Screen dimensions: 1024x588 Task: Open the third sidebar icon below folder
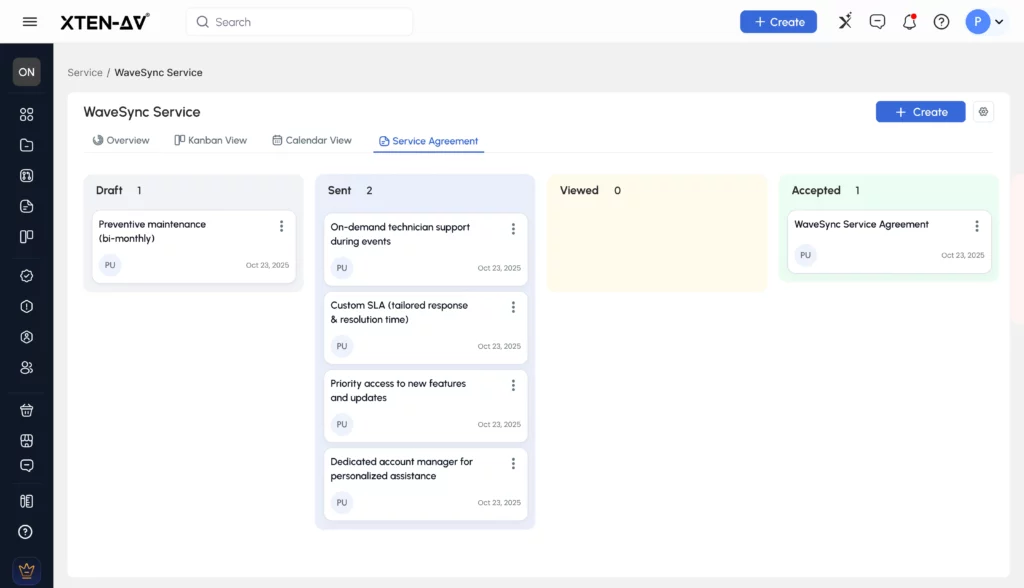click(27, 176)
